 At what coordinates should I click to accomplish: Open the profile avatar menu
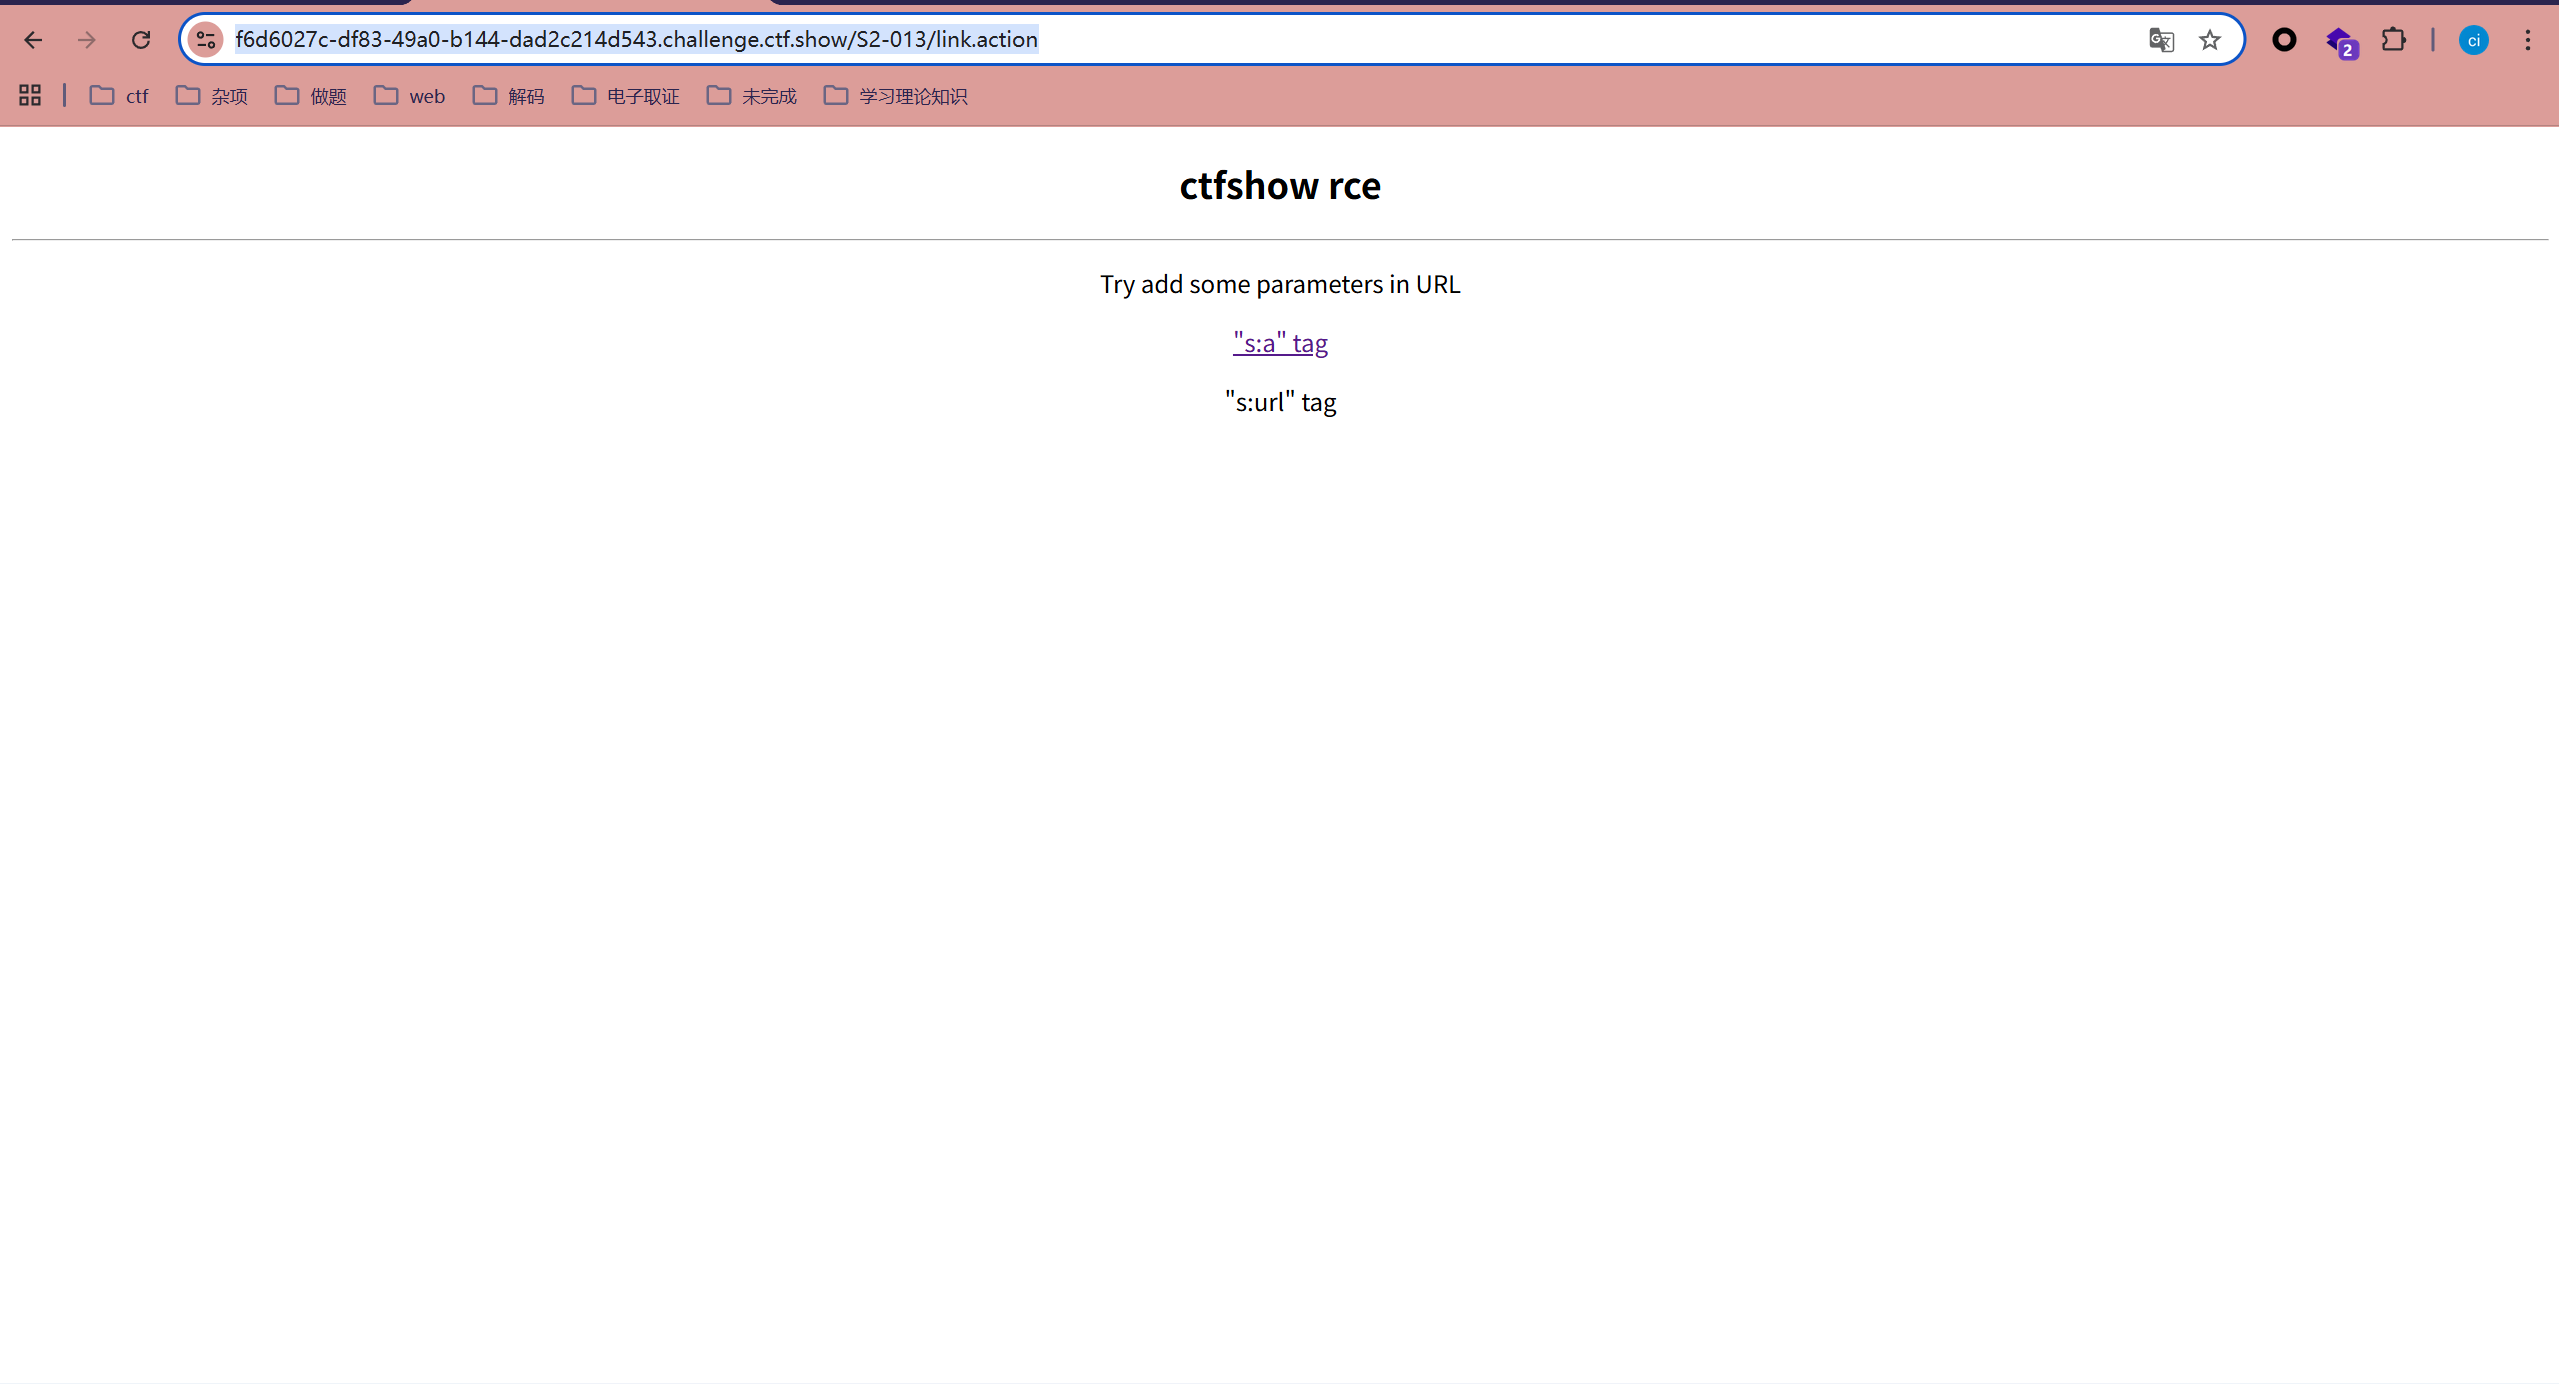pyautogui.click(x=2473, y=40)
